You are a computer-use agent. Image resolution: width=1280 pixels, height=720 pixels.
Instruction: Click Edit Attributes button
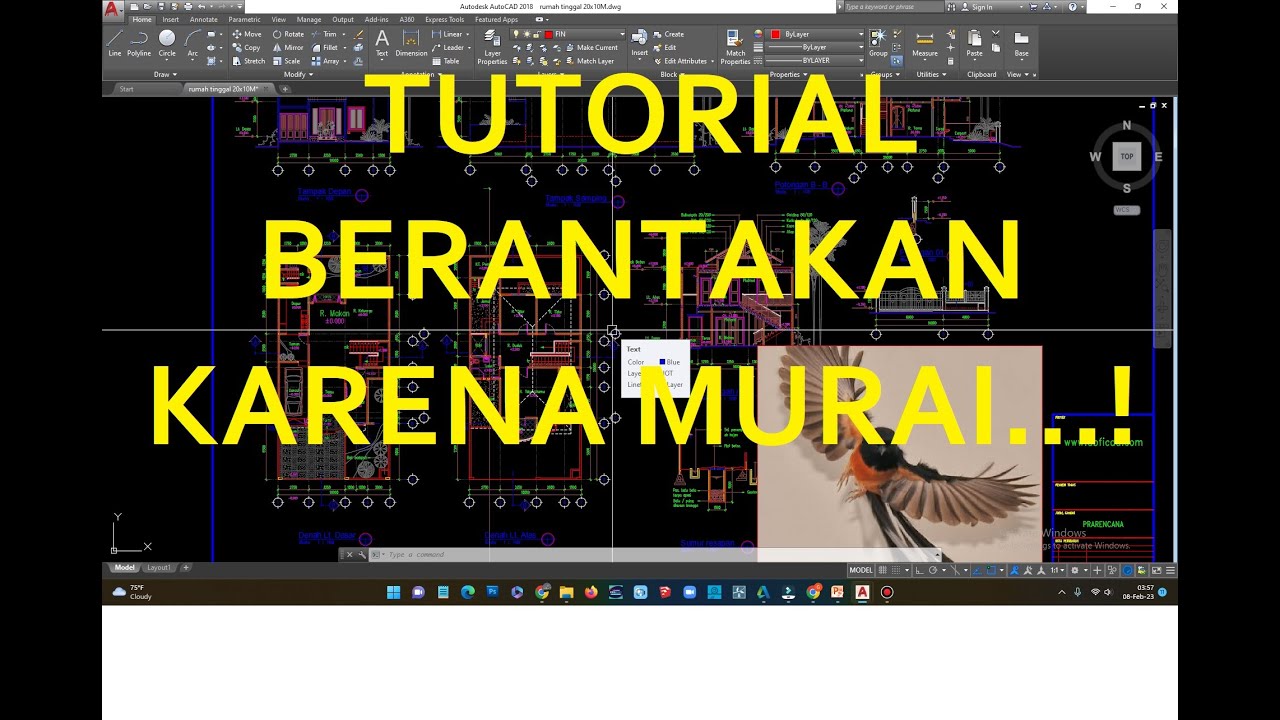(x=685, y=61)
